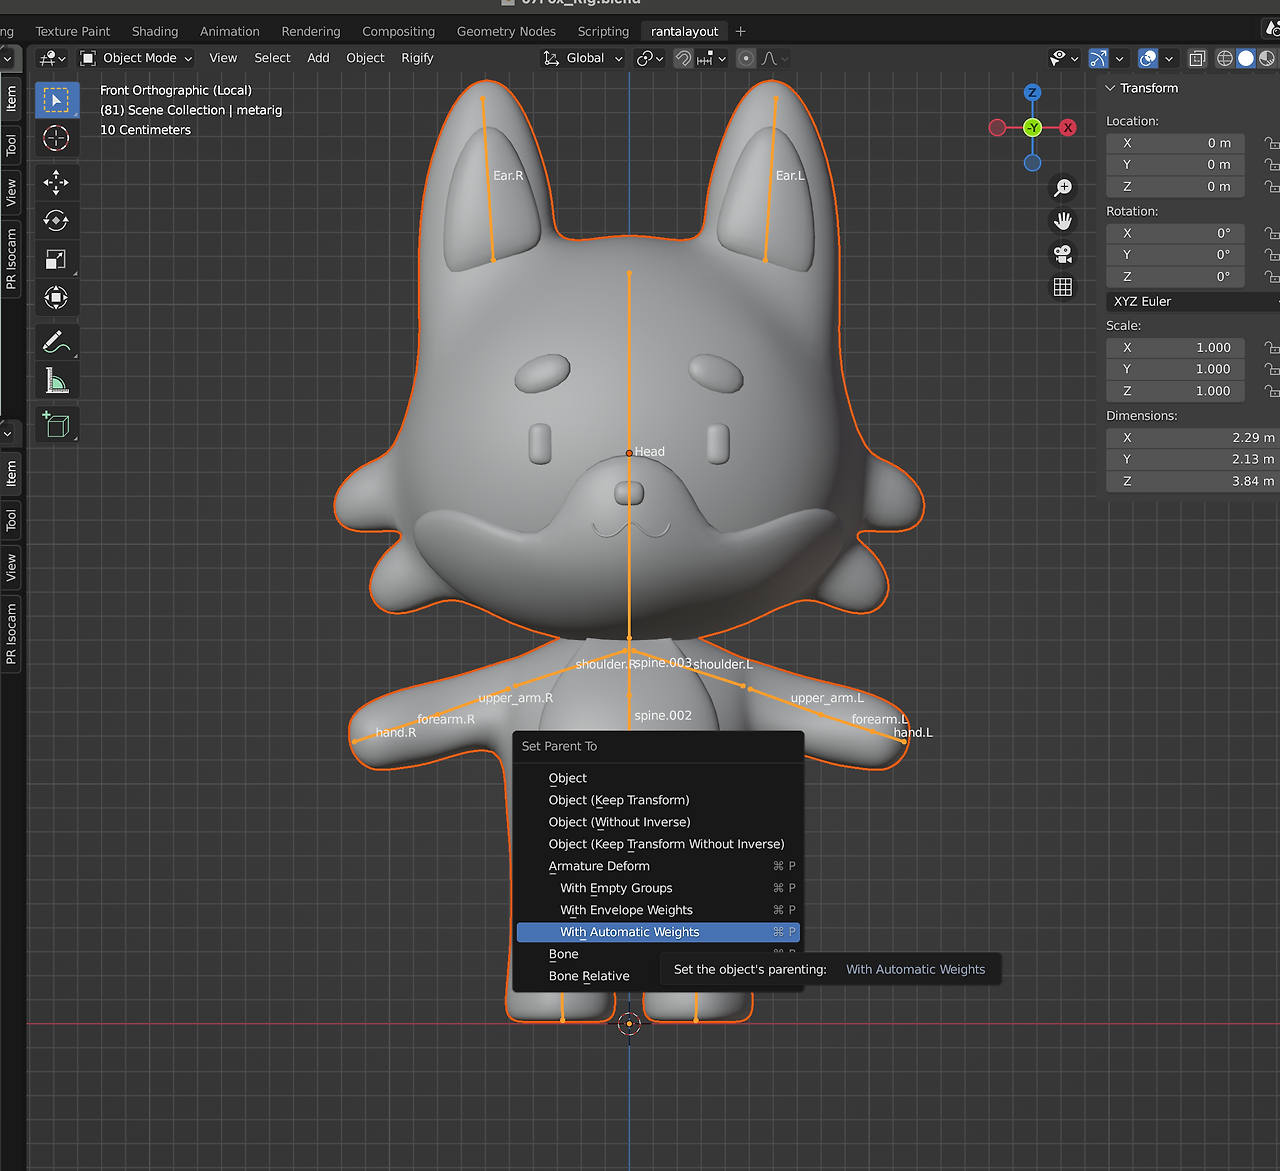Toggle X-ray display in the header
This screenshot has width=1280, height=1171.
coord(1196,58)
